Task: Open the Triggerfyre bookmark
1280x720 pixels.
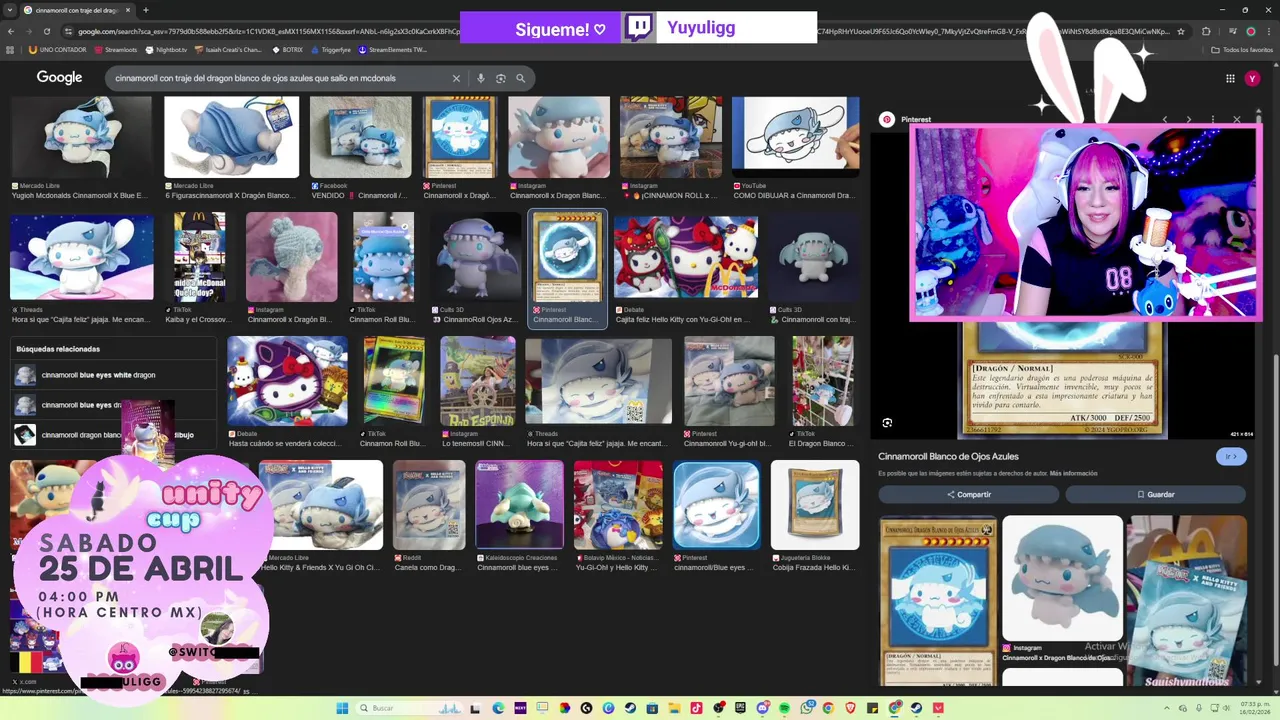Action: pyautogui.click(x=331, y=50)
